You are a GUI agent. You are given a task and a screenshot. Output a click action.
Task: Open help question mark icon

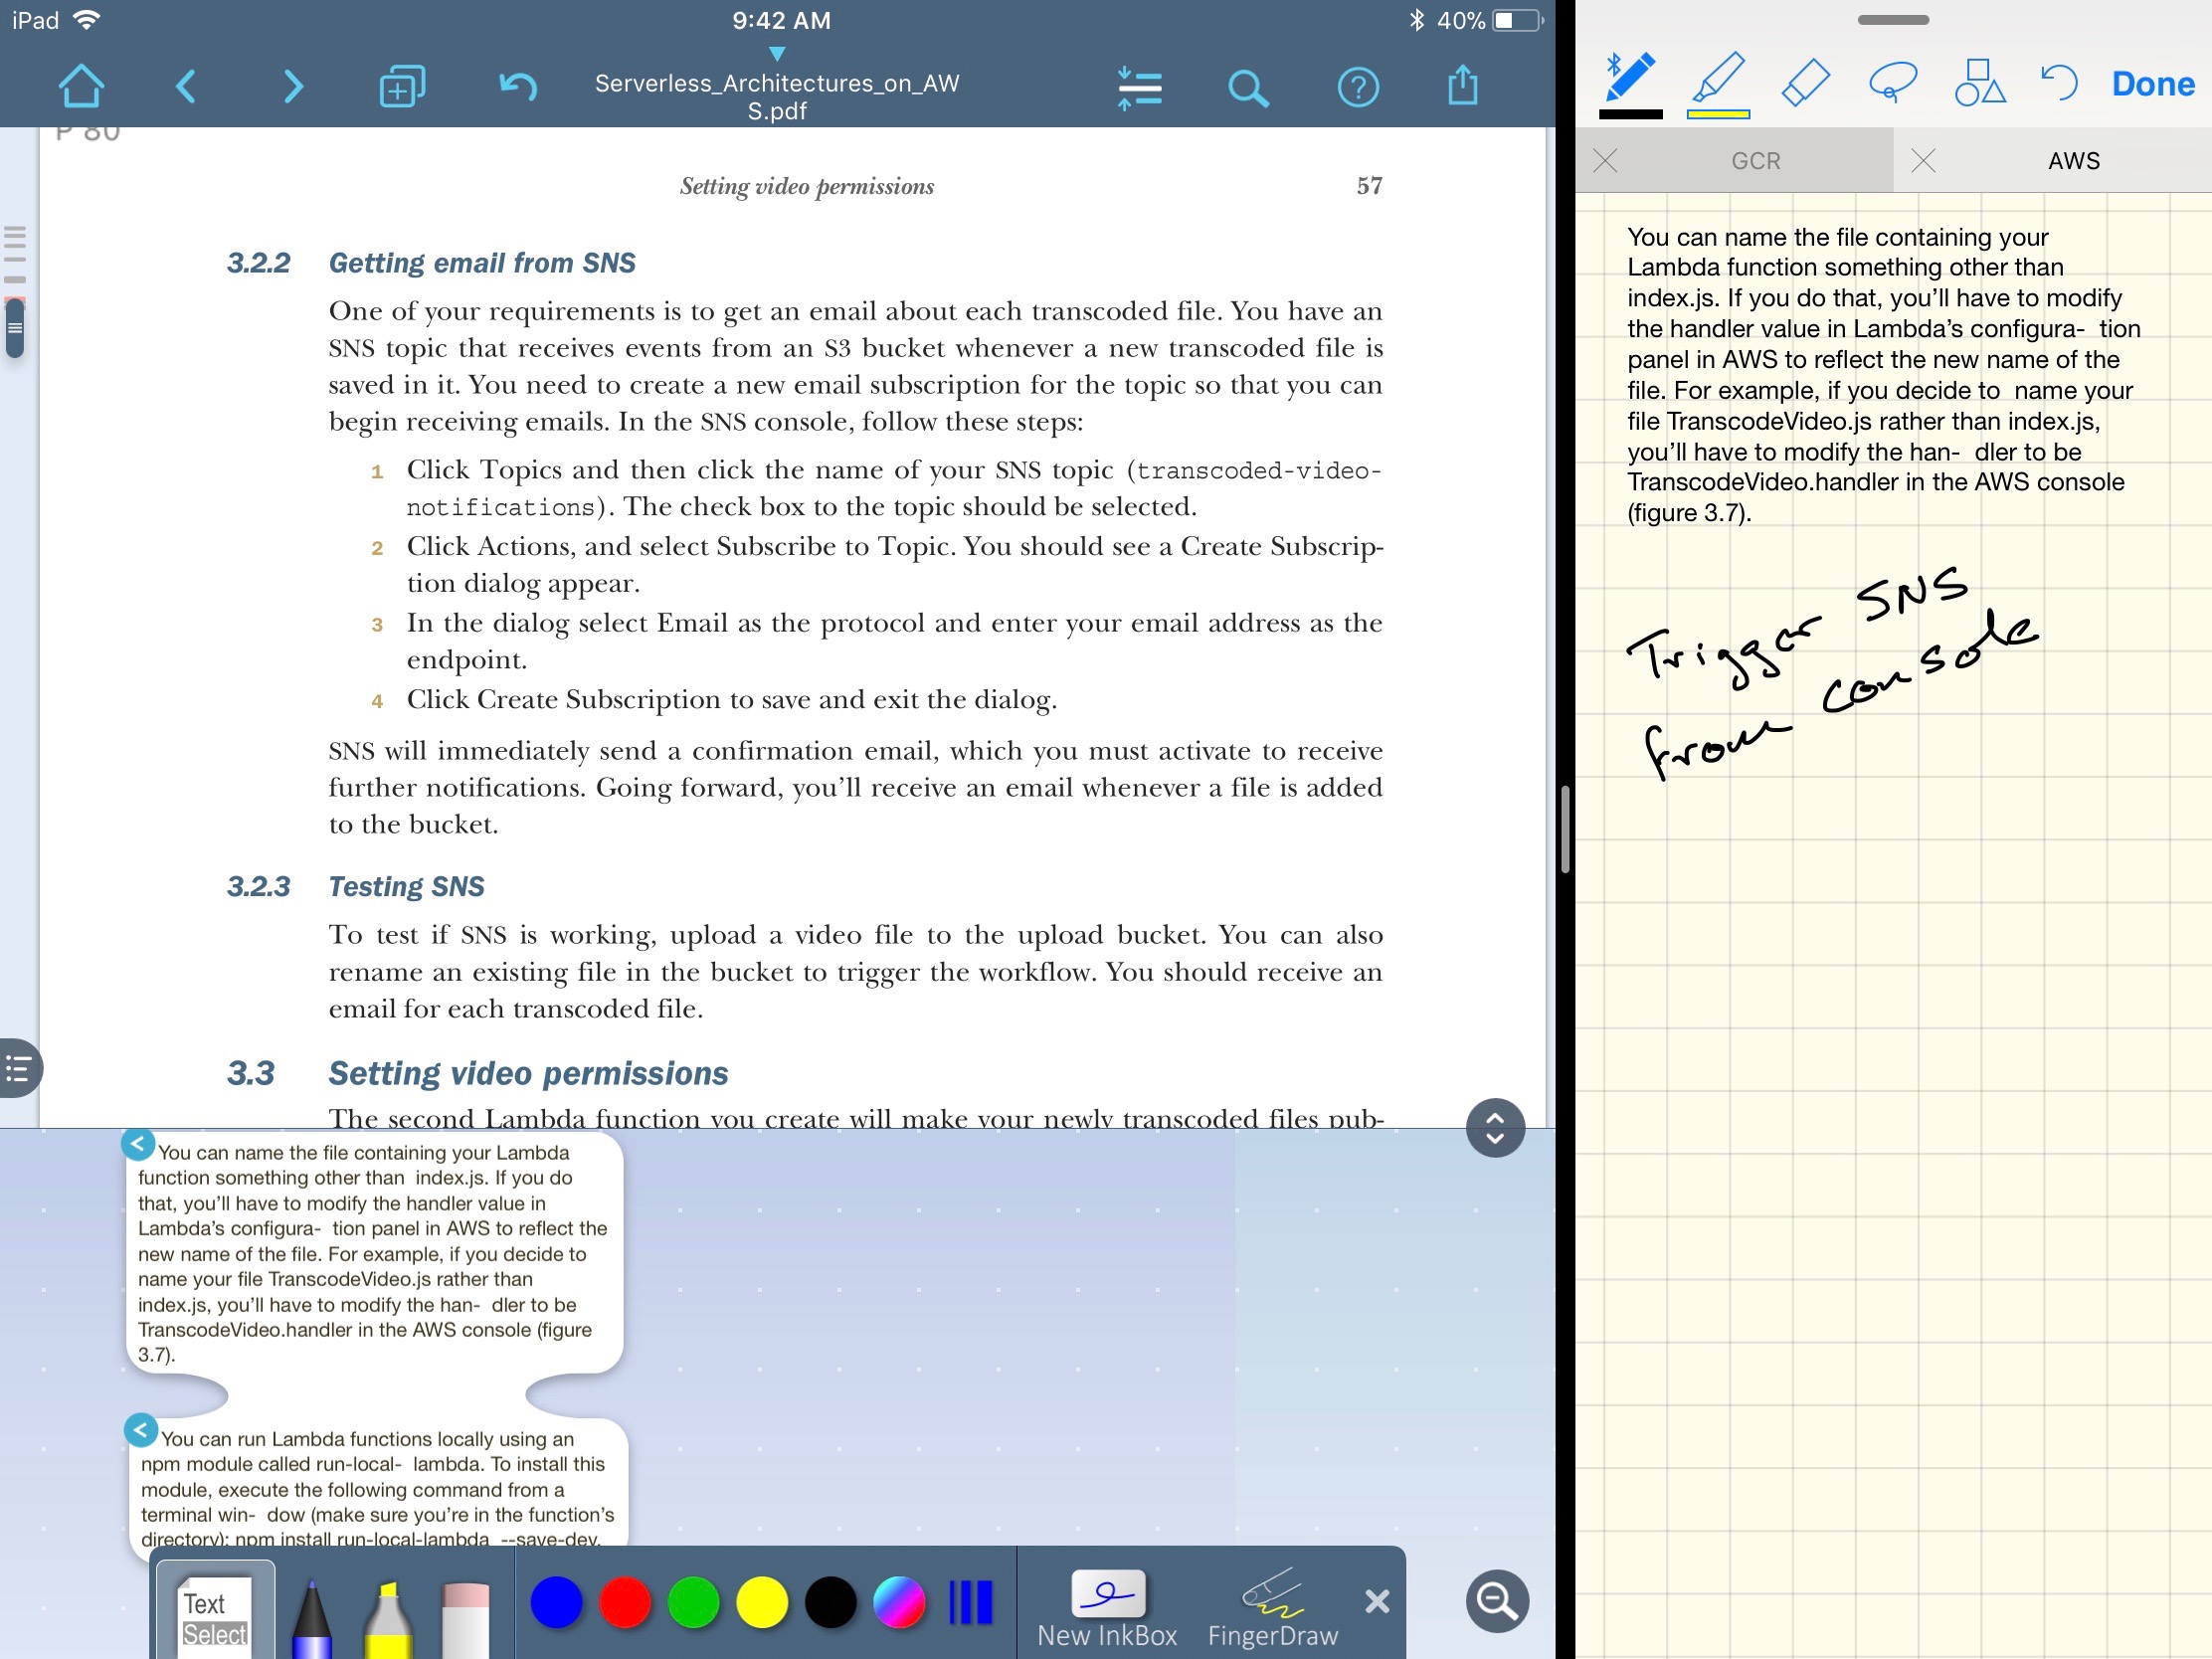click(1358, 88)
